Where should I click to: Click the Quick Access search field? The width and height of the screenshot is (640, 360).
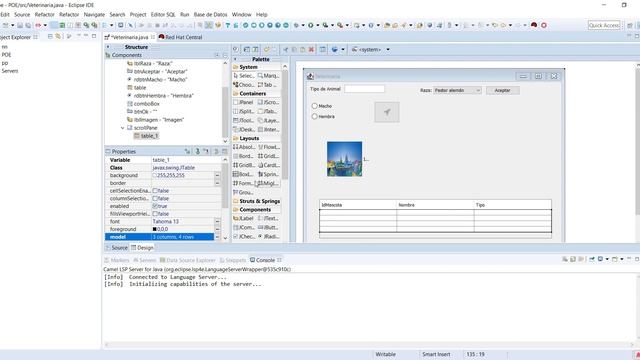pos(604,25)
